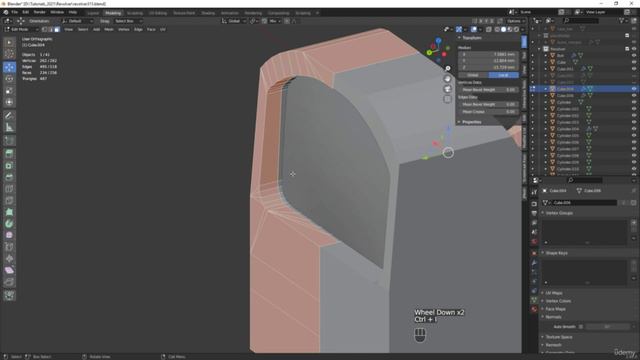Click the pan view hand gizmo
Image resolution: width=640 pixels, height=360 pixels.
[x=448, y=79]
